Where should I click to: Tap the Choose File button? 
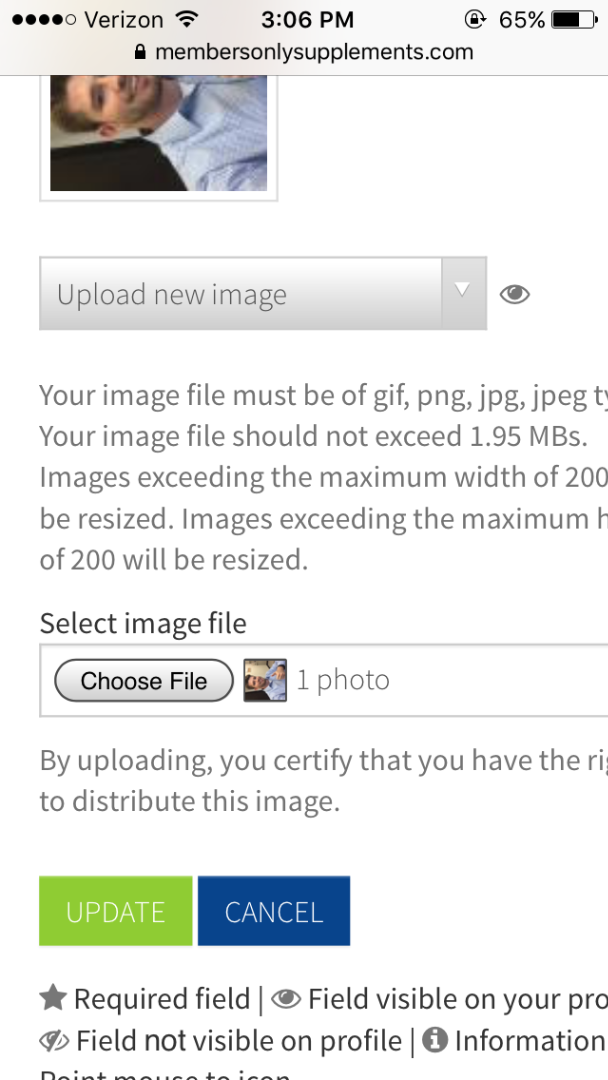pos(144,681)
